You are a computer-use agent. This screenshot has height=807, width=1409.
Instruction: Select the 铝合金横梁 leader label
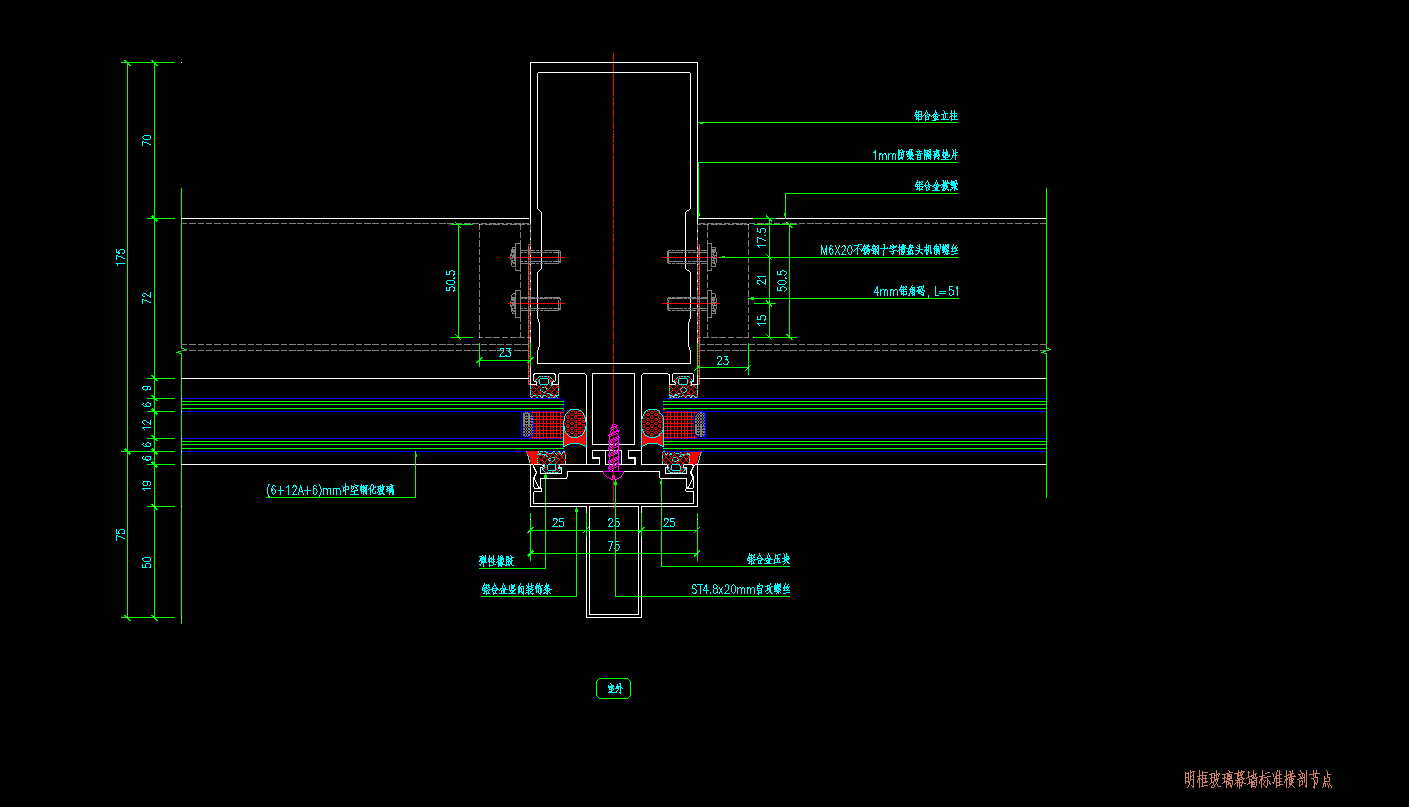(x=936, y=186)
